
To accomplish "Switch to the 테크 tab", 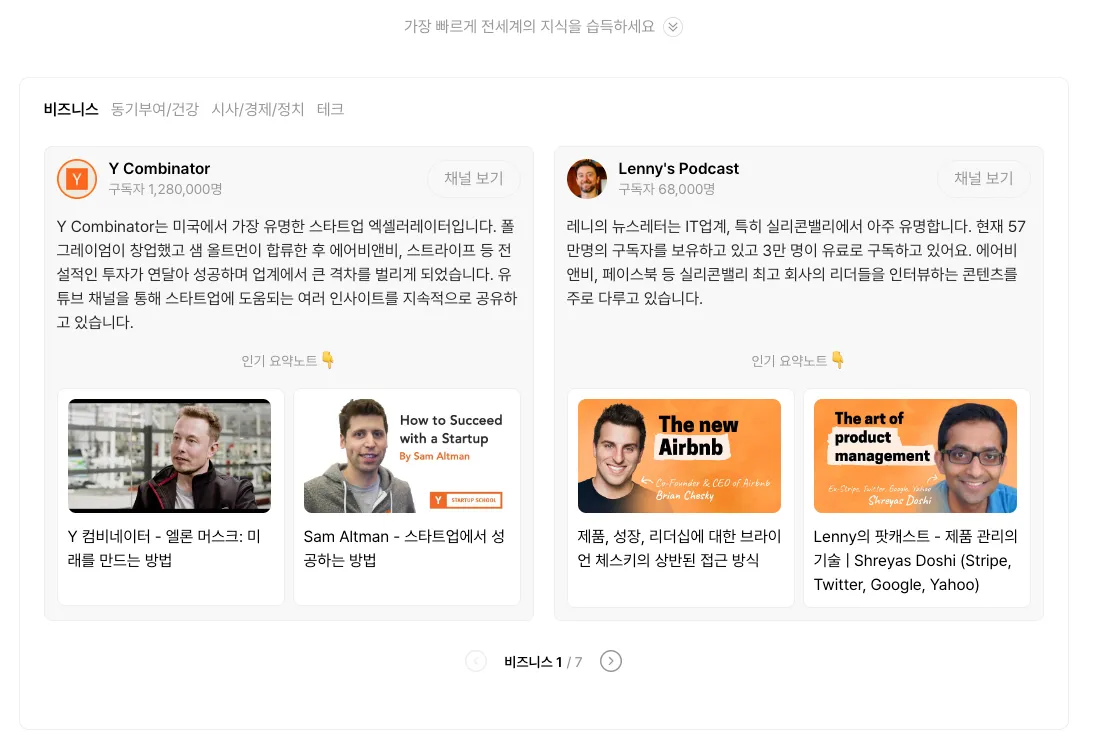I will click(330, 109).
